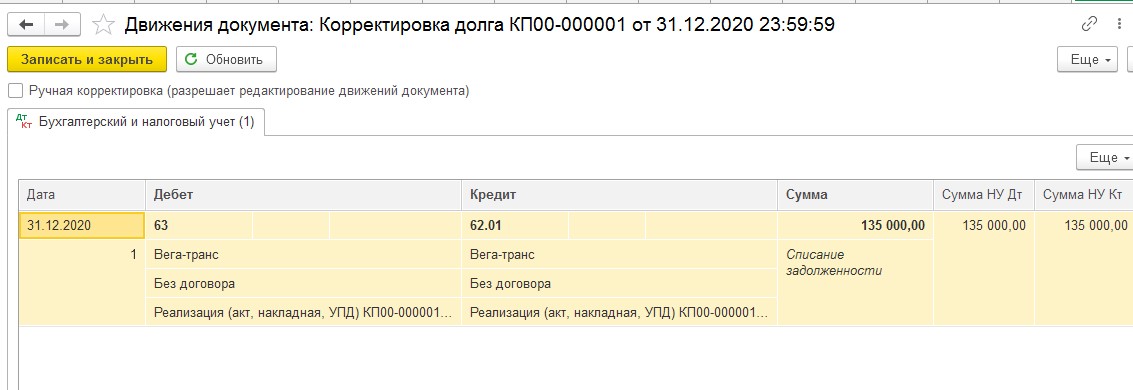Add document to favorites with star icon
The width and height of the screenshot is (1133, 390).
click(103, 25)
